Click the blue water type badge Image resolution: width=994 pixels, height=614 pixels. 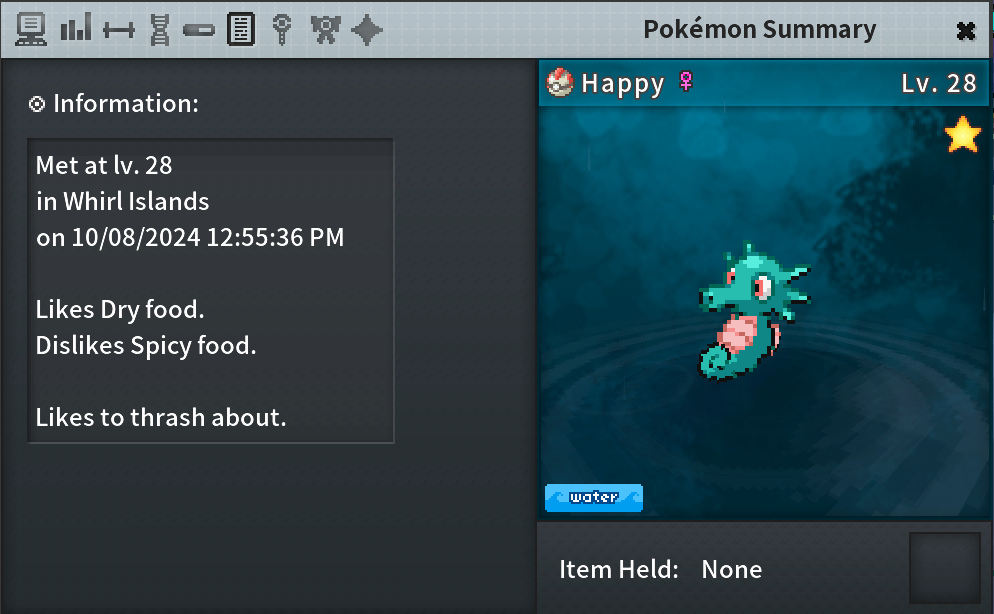(594, 497)
